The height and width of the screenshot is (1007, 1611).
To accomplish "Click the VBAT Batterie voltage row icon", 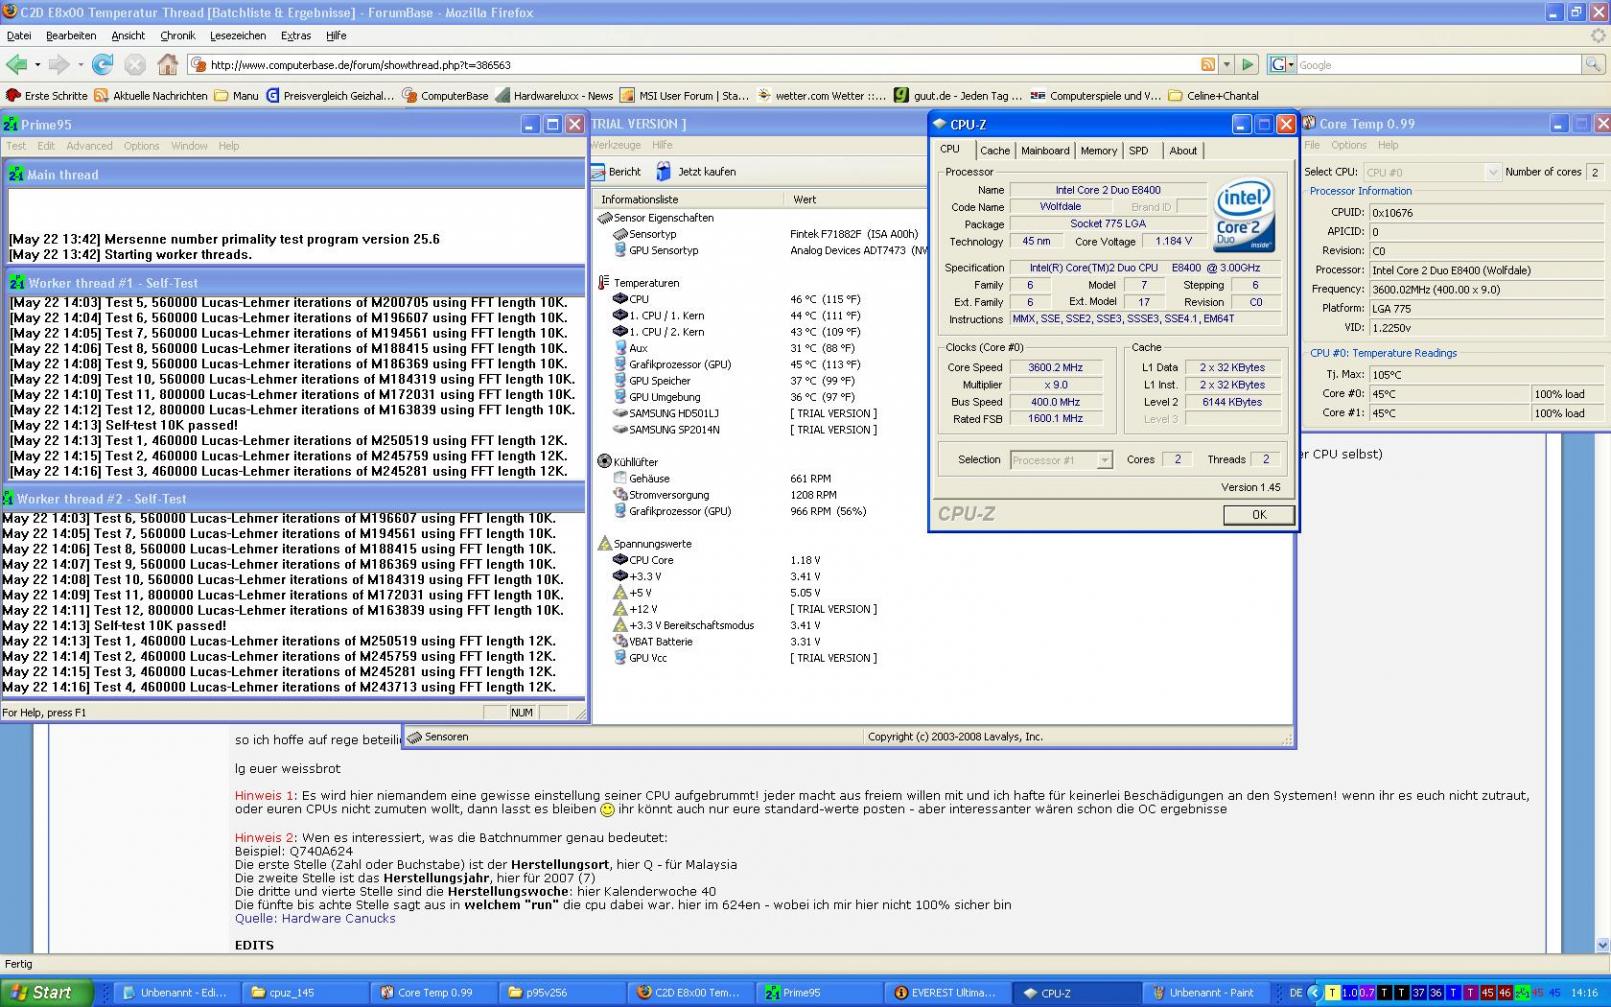I will 620,642.
